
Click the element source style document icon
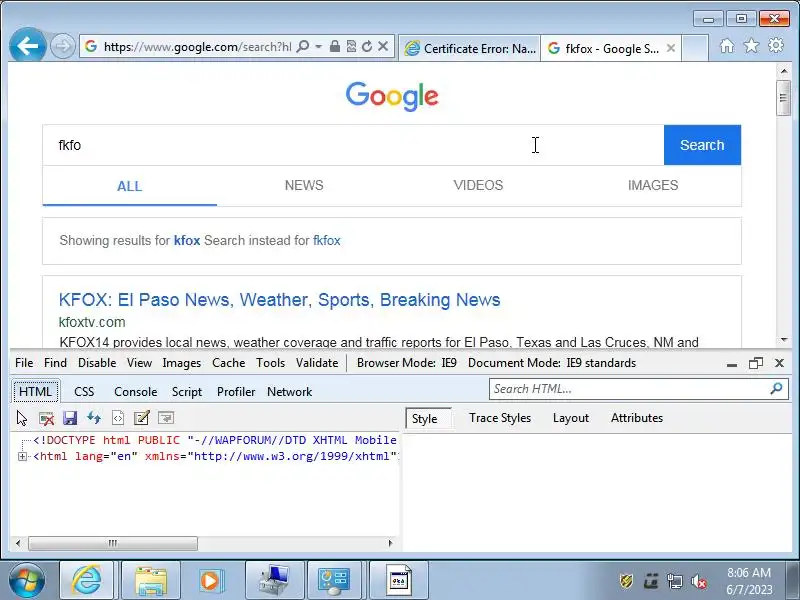[118, 418]
